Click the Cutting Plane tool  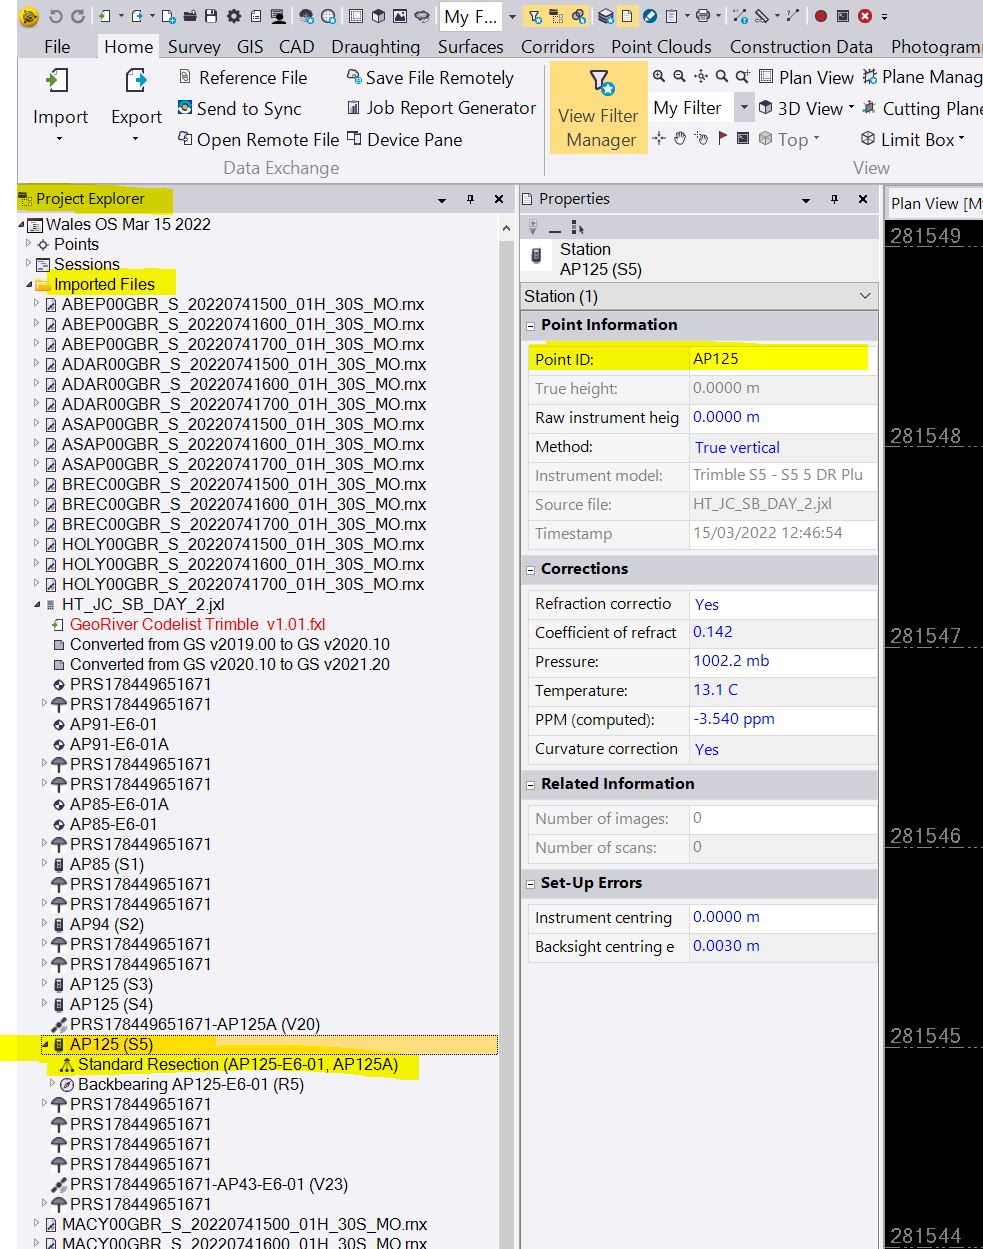point(922,108)
